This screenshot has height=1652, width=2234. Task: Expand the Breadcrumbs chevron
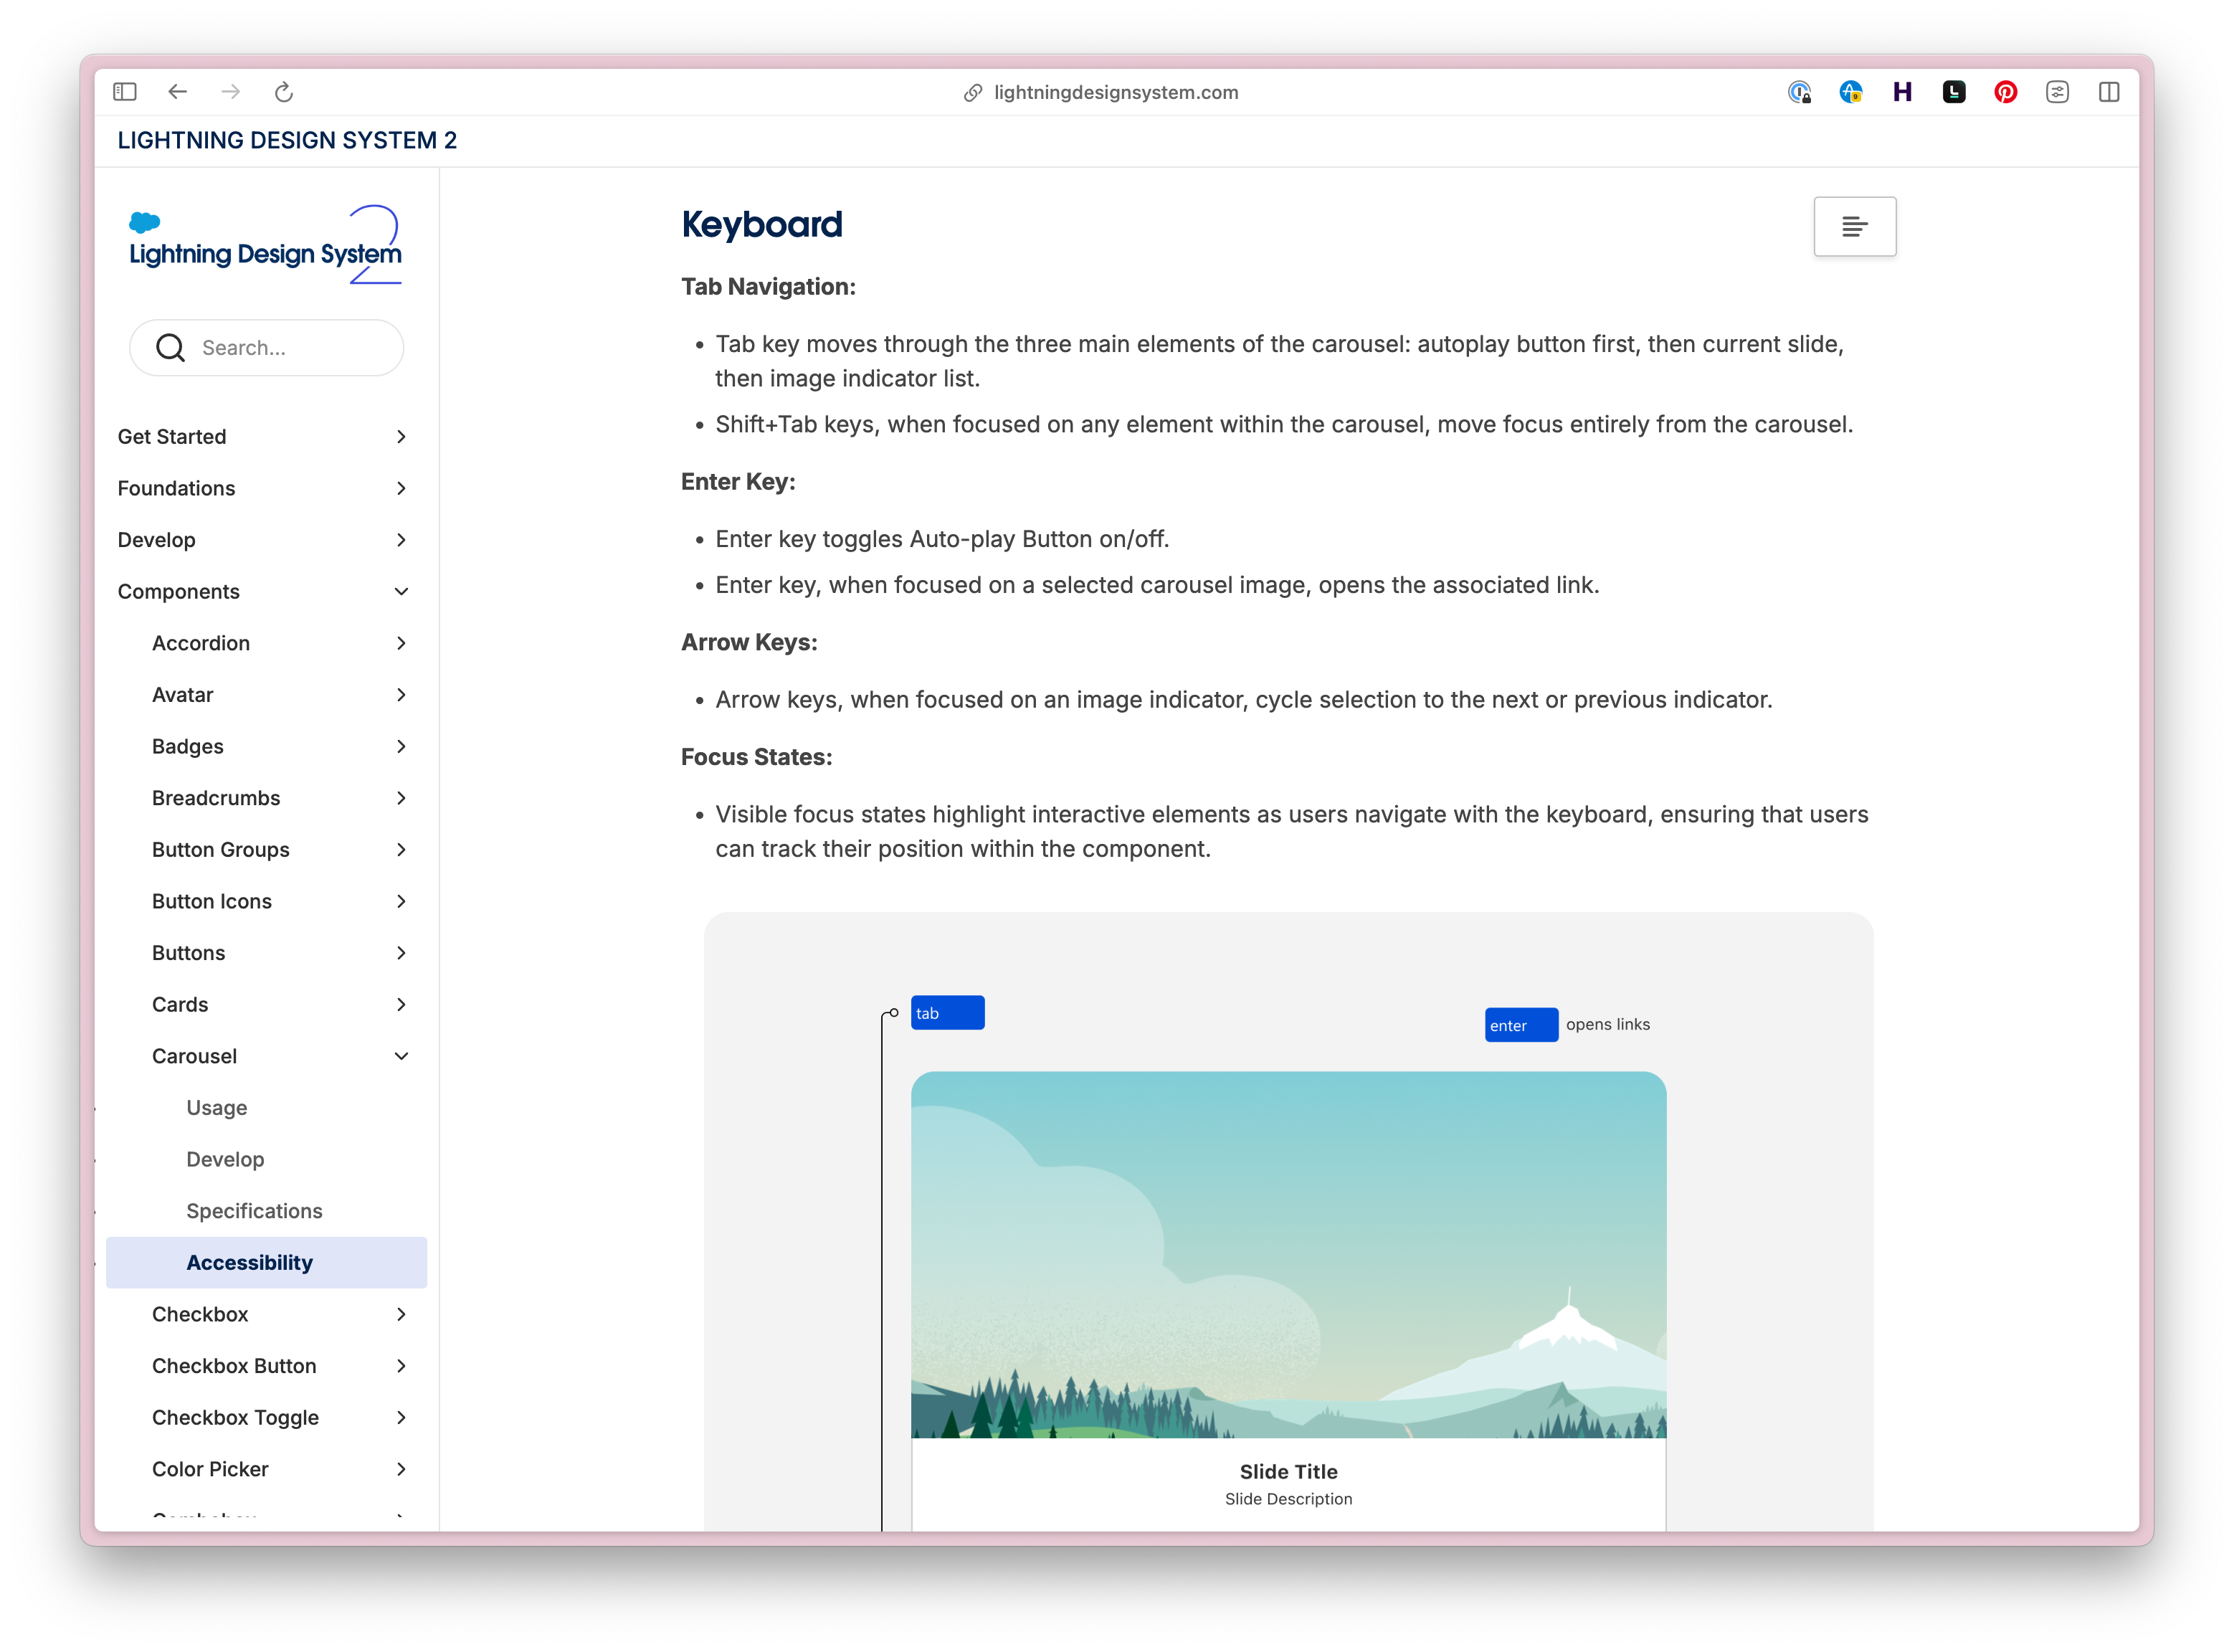401,798
